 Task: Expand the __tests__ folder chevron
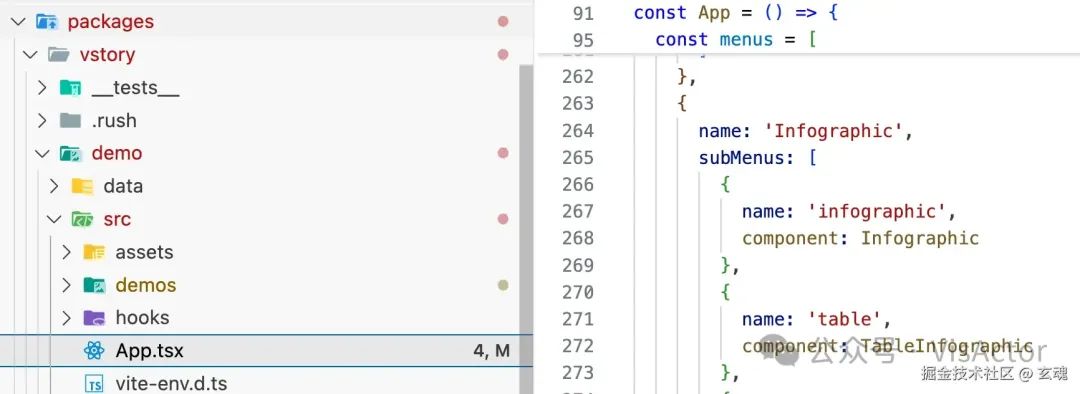click(42, 87)
